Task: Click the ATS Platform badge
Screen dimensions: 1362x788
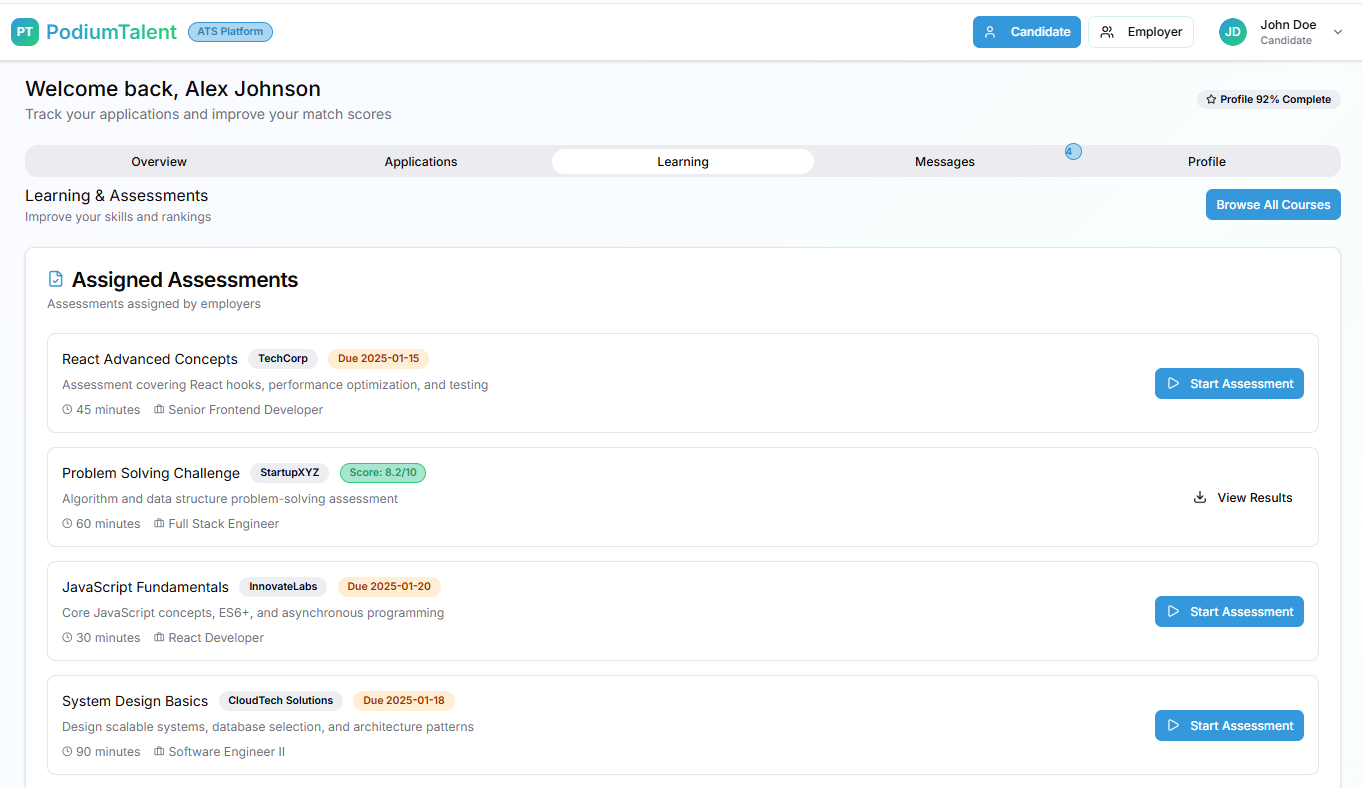Action: coord(230,32)
